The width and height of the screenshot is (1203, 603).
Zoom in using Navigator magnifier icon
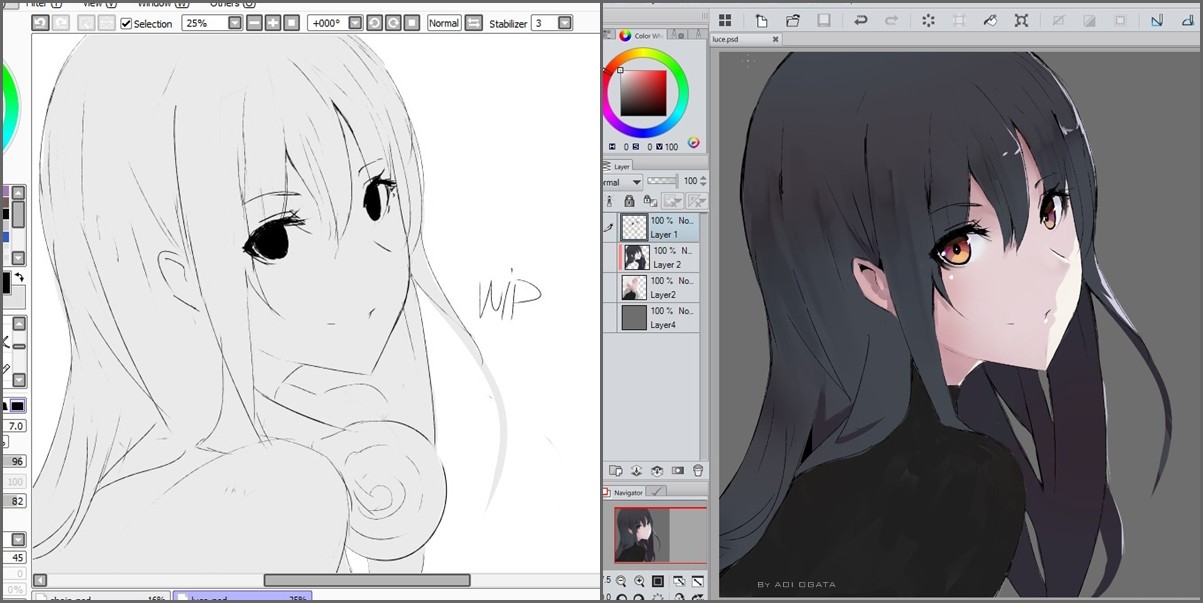(x=639, y=581)
